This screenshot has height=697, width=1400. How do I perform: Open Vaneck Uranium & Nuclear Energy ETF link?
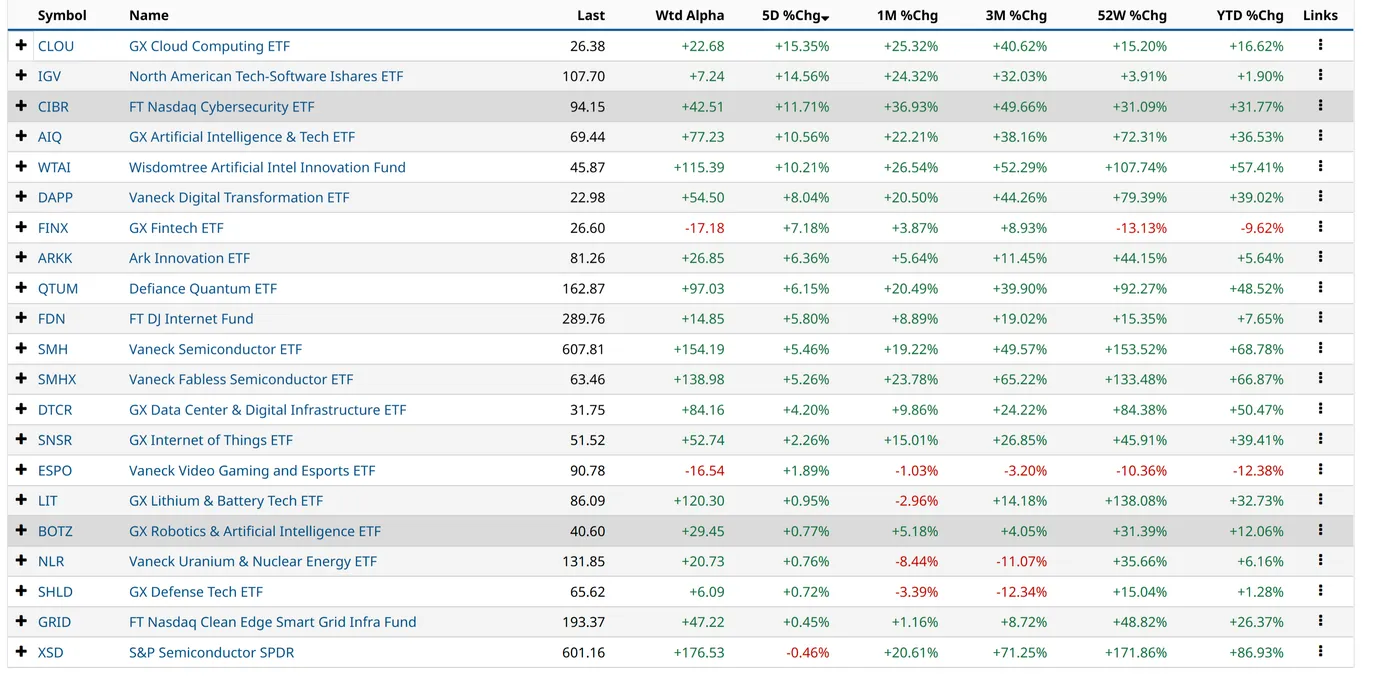click(253, 561)
